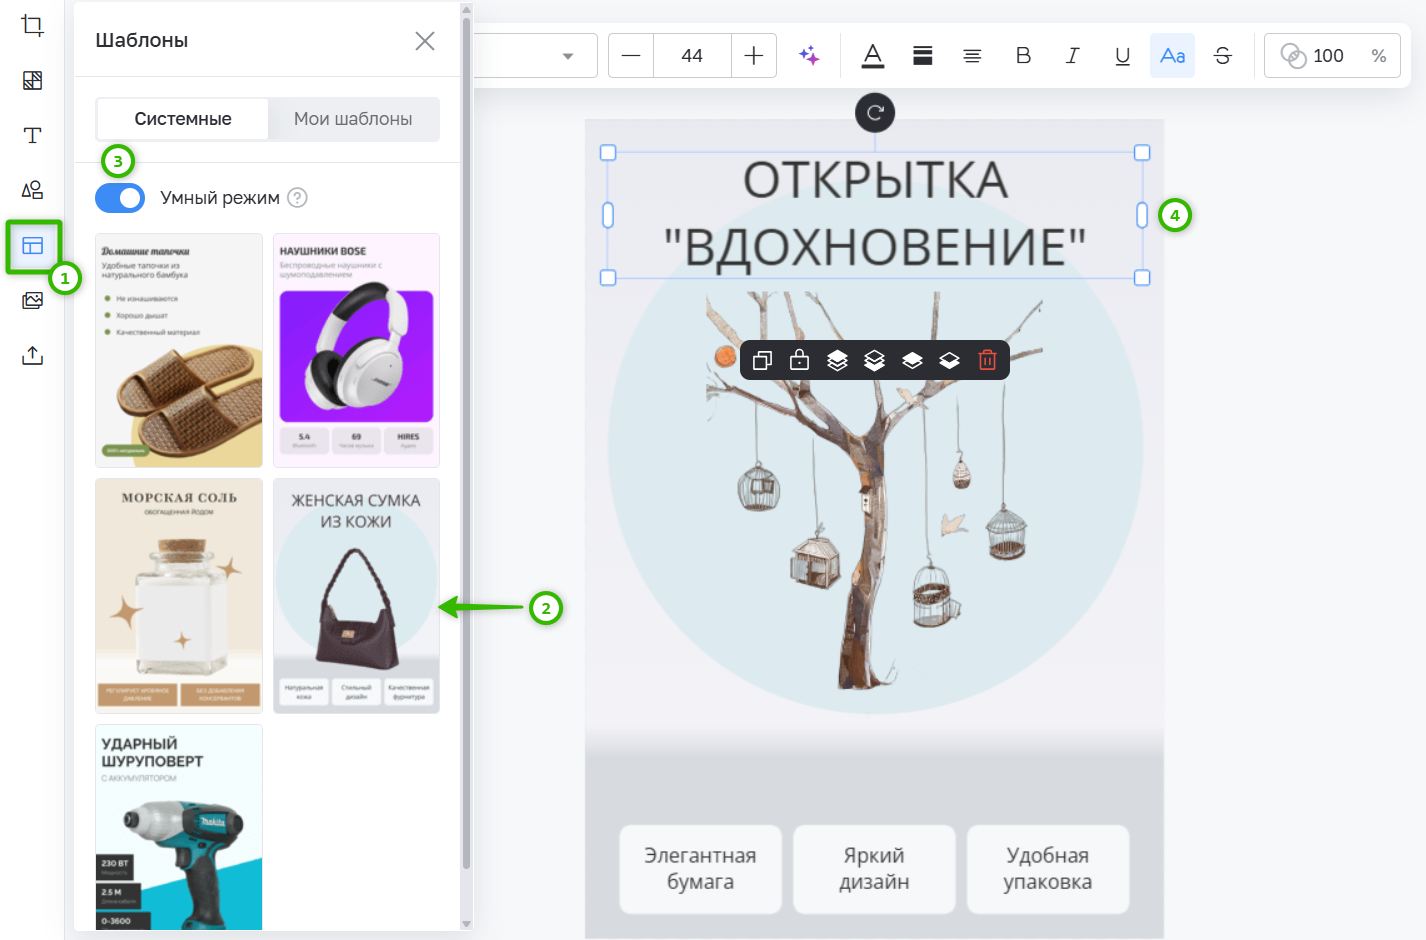Image resolution: width=1426 pixels, height=940 pixels.
Task: Click the Upload/Export icon in the sidebar
Action: click(32, 355)
